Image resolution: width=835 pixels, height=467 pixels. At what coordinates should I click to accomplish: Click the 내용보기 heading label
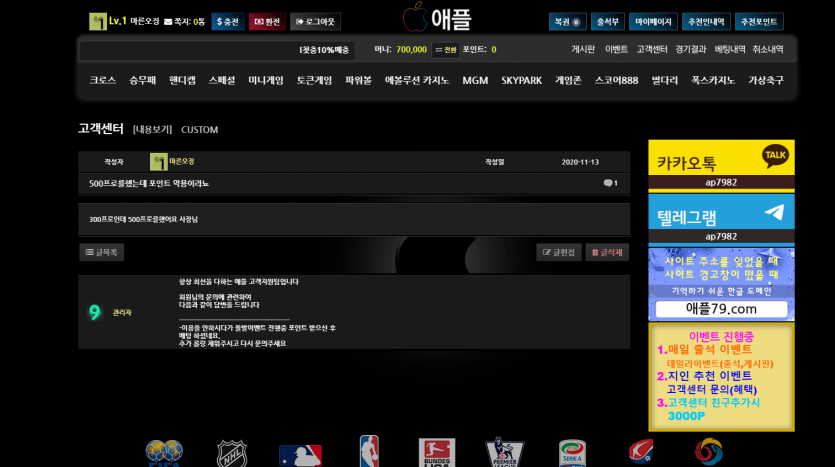[x=152, y=129]
